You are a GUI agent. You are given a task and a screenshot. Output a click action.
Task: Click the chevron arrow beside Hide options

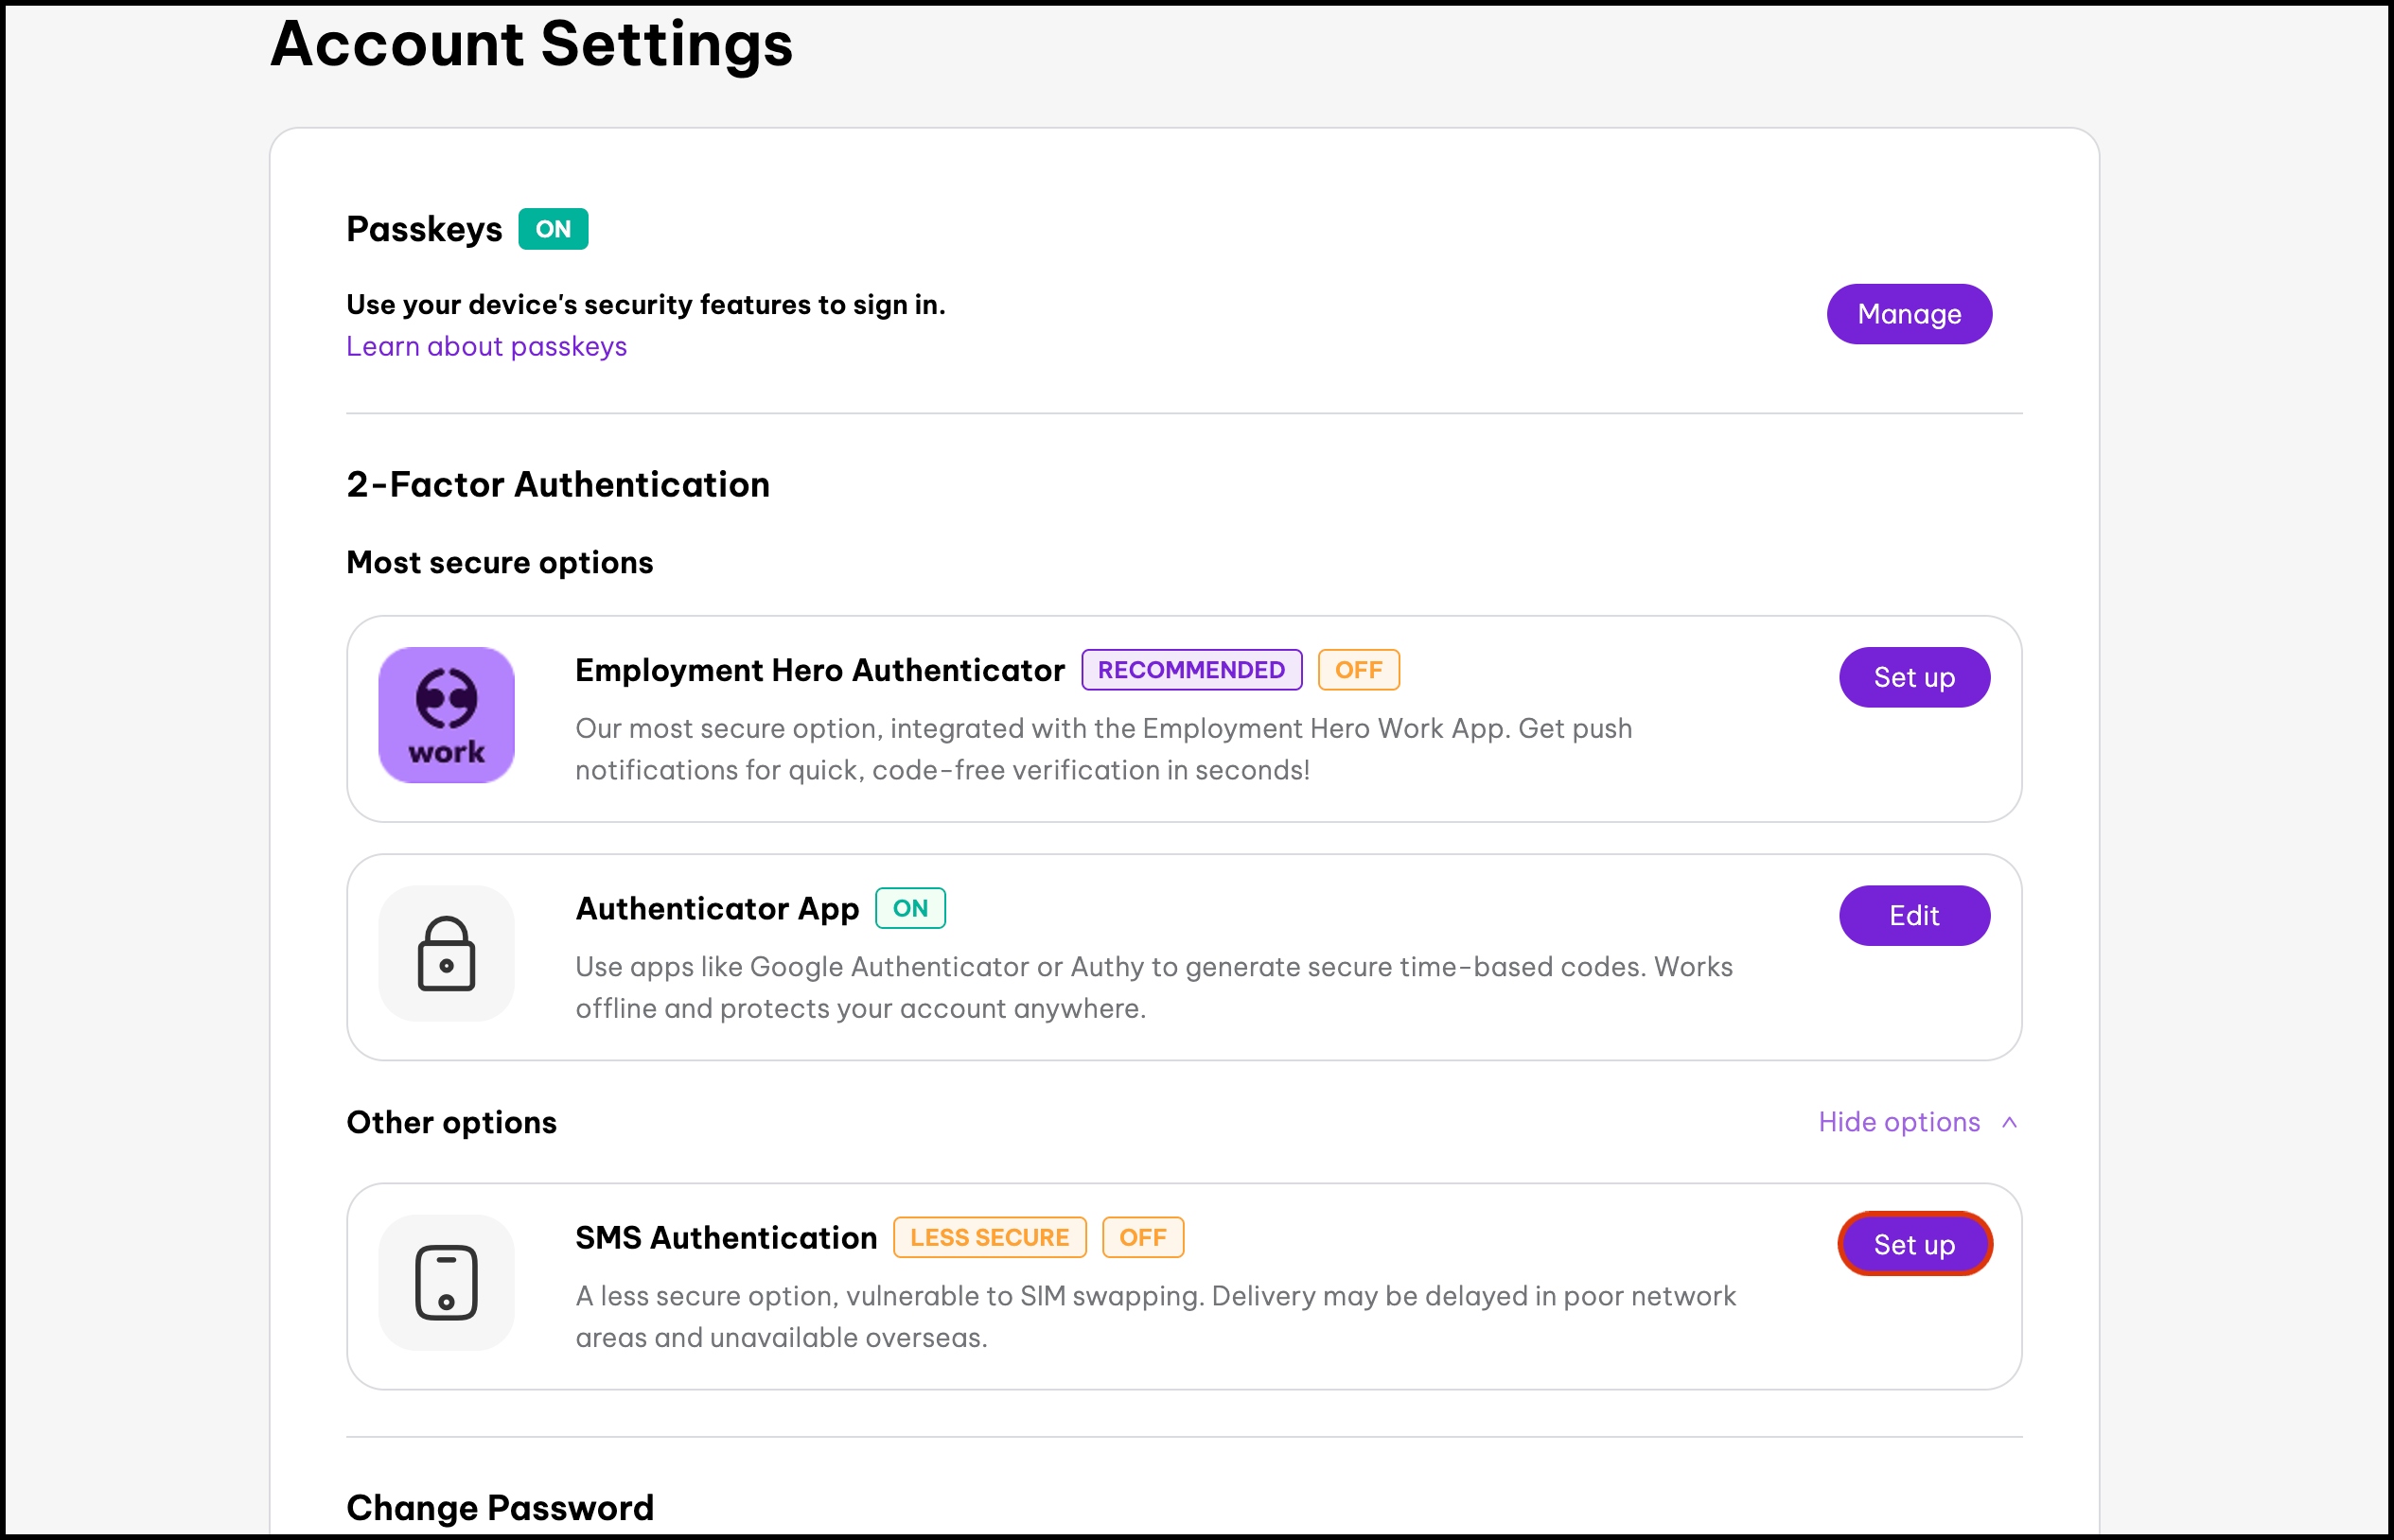click(x=2009, y=1122)
